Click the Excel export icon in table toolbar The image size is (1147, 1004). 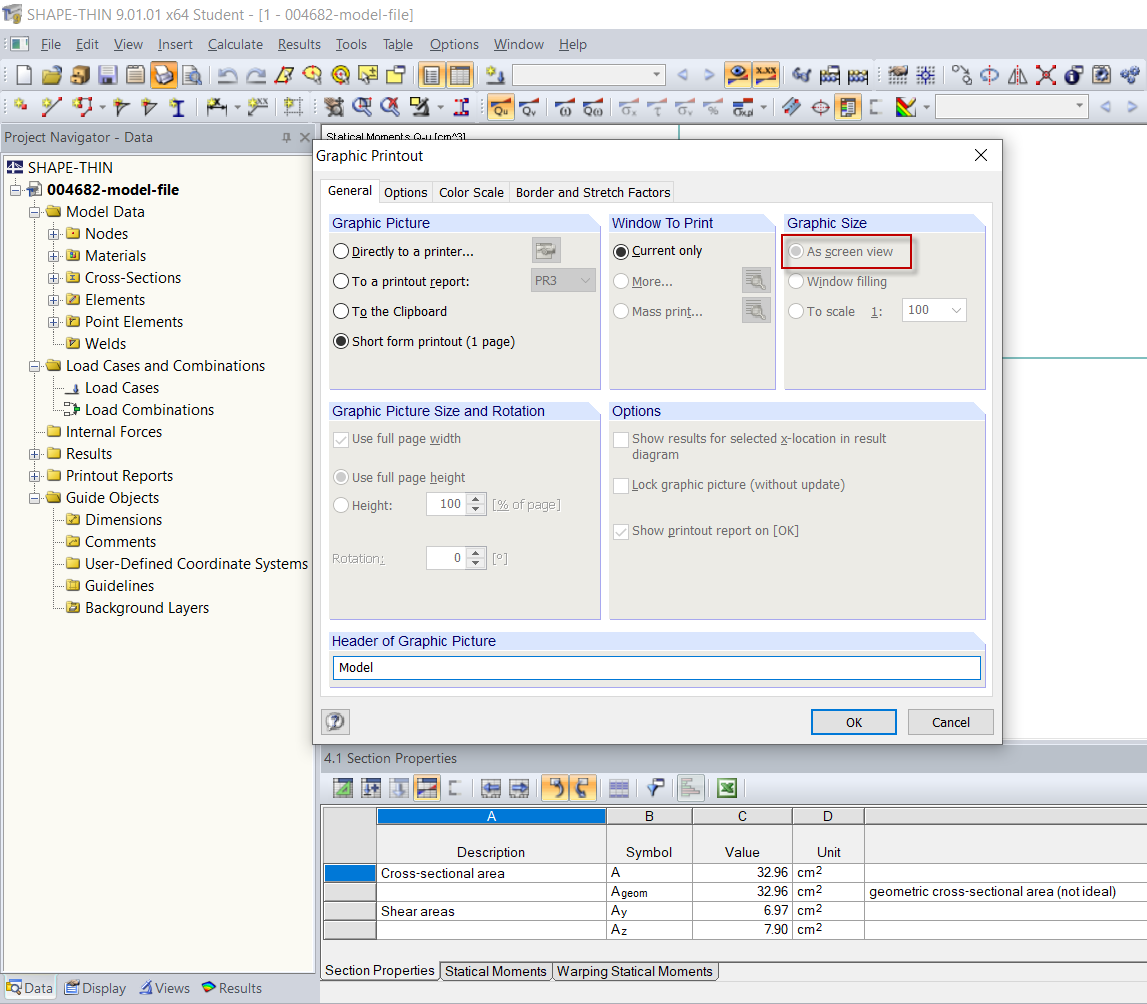coord(727,788)
